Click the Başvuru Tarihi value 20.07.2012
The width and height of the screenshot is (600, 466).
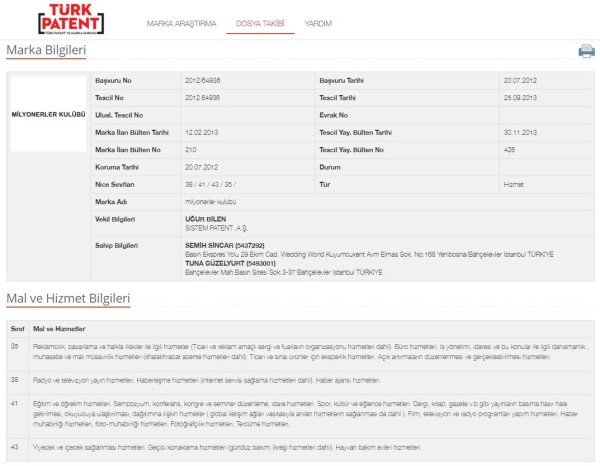point(519,79)
